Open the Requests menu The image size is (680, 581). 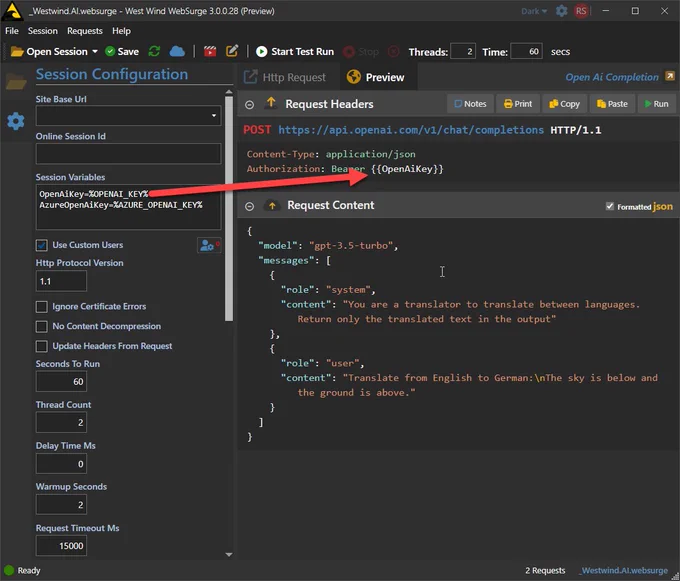pos(85,31)
